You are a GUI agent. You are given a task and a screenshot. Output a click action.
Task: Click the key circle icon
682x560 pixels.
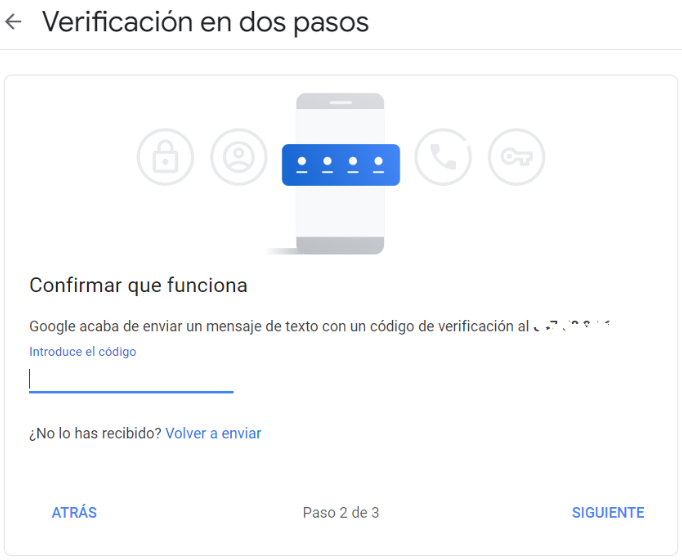pos(516,157)
